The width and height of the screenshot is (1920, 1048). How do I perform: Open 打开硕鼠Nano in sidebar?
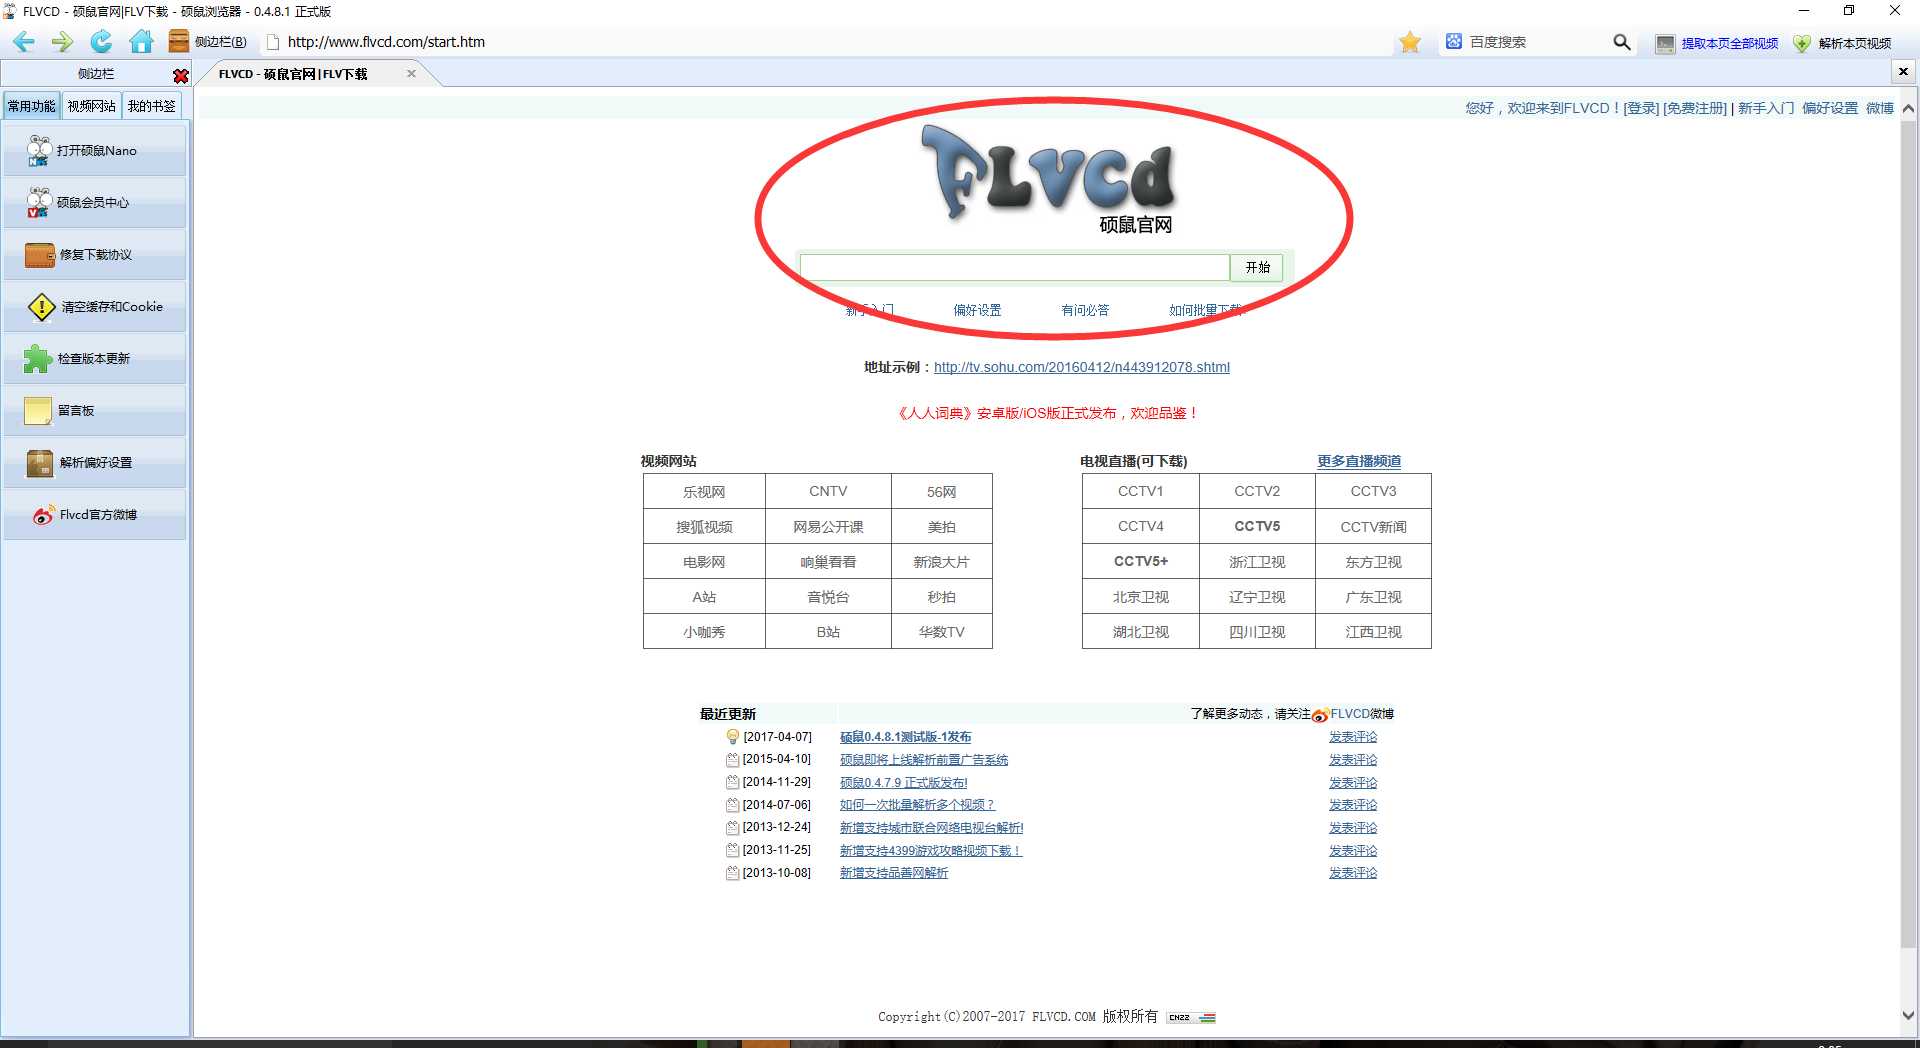tap(95, 150)
